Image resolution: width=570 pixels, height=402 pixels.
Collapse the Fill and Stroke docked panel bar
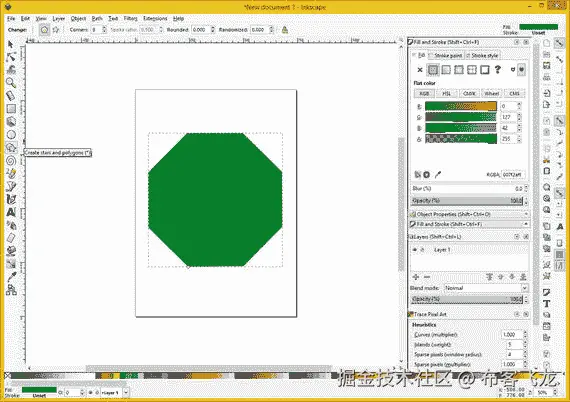[x=469, y=224]
